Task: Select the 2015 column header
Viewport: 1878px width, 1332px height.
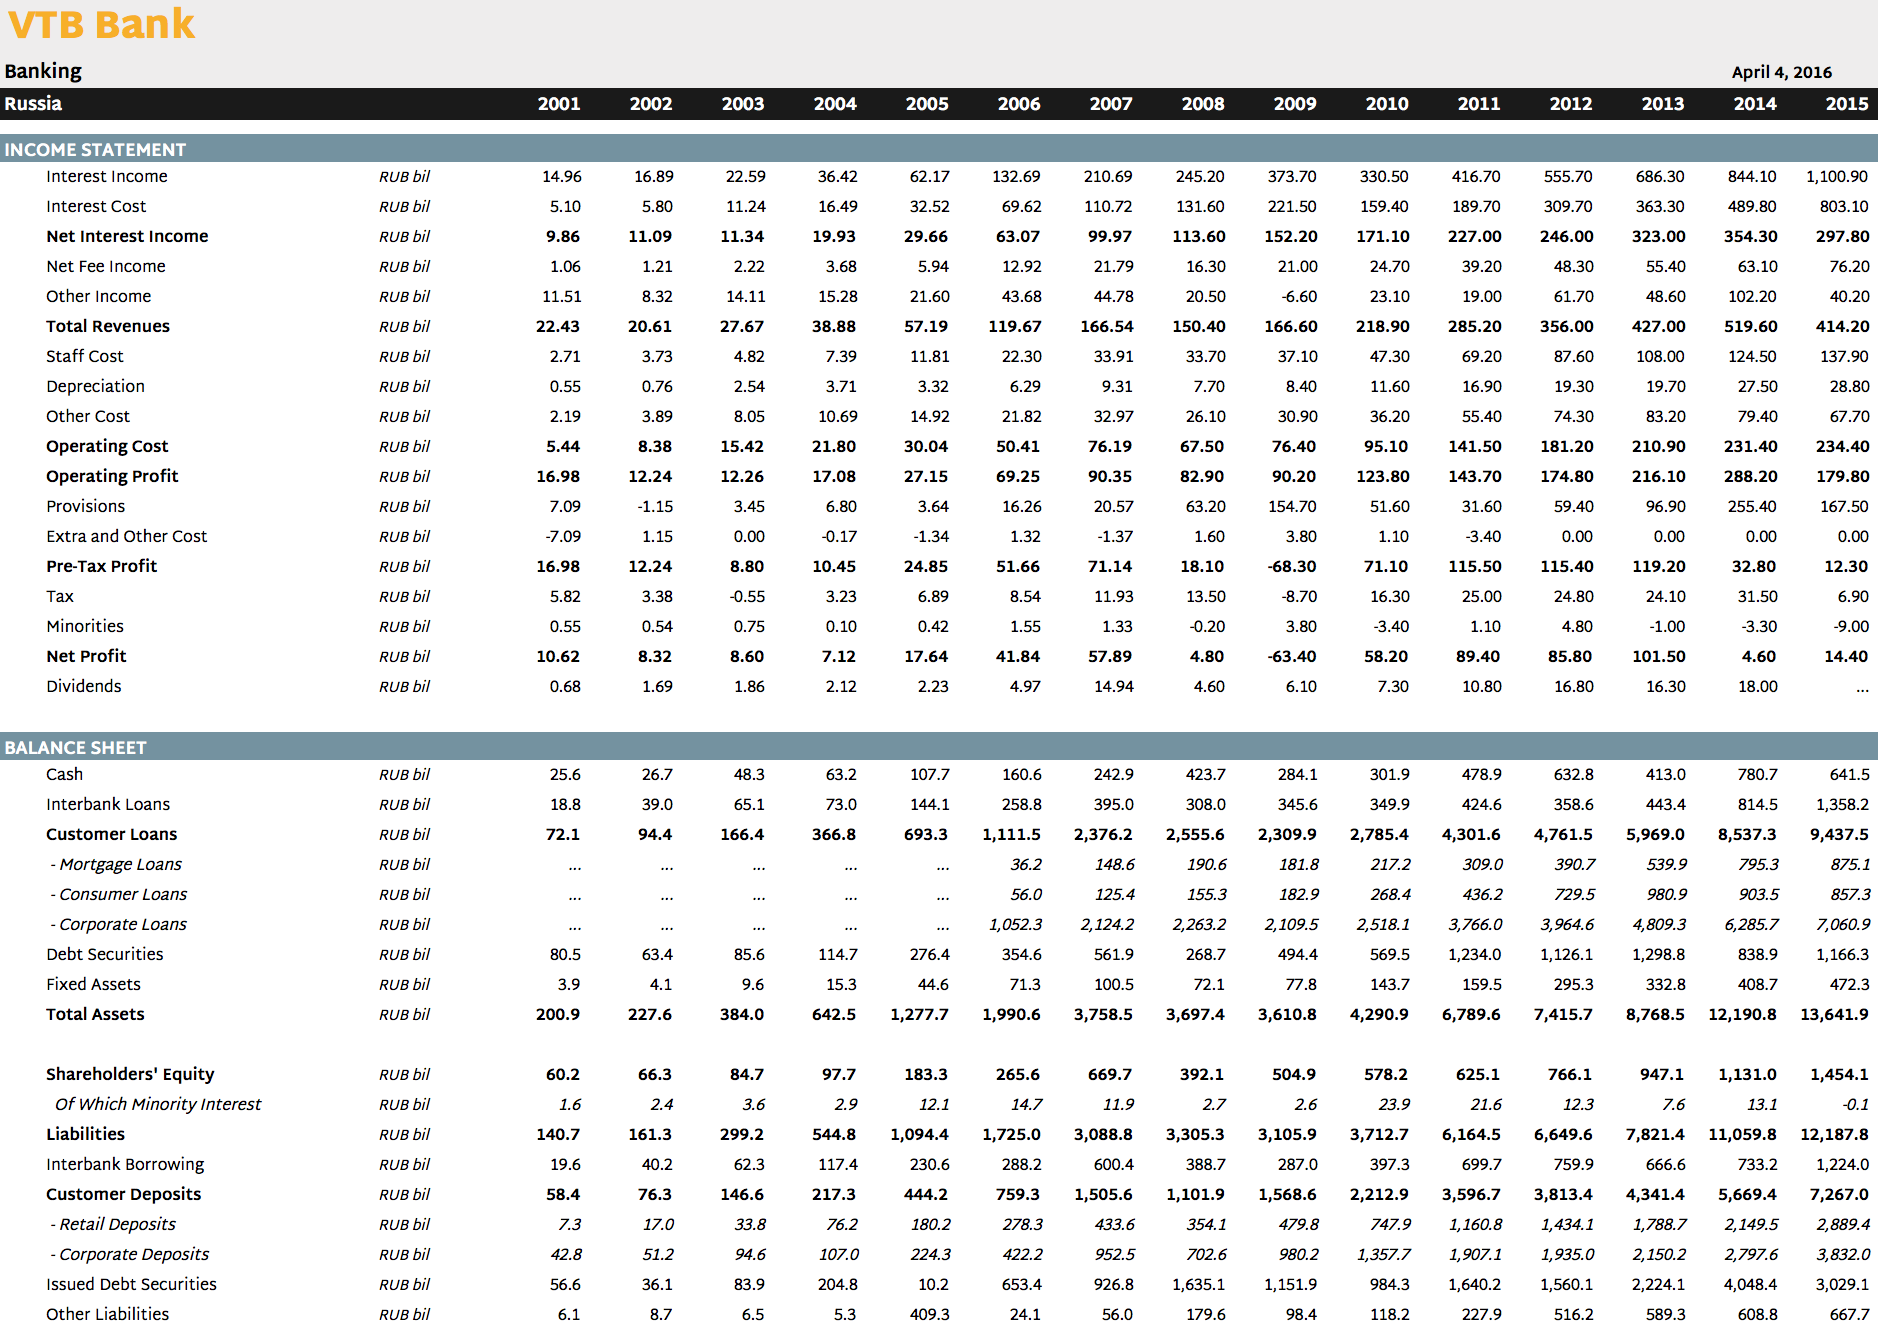Action: point(1846,104)
